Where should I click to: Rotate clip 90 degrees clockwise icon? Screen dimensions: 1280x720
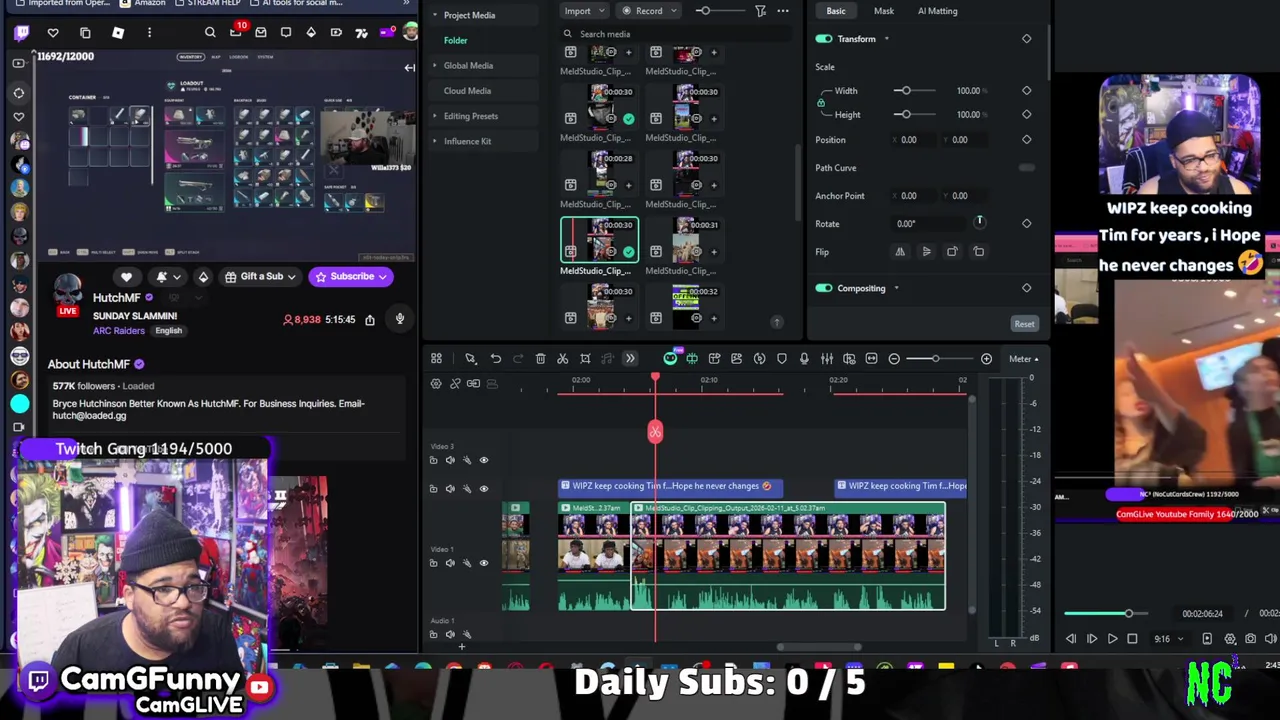952,252
